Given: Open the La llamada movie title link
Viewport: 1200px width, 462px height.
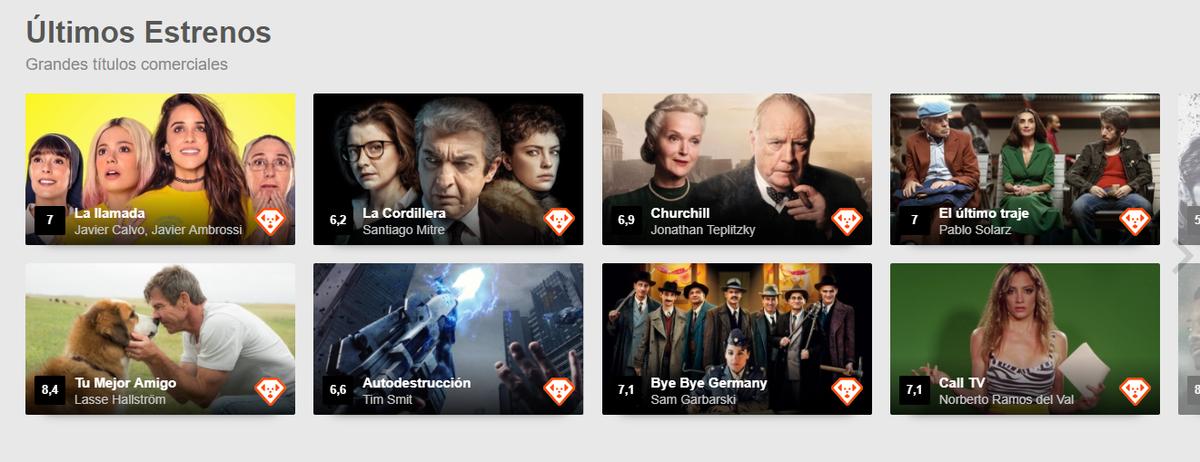Looking at the screenshot, I should [x=110, y=213].
